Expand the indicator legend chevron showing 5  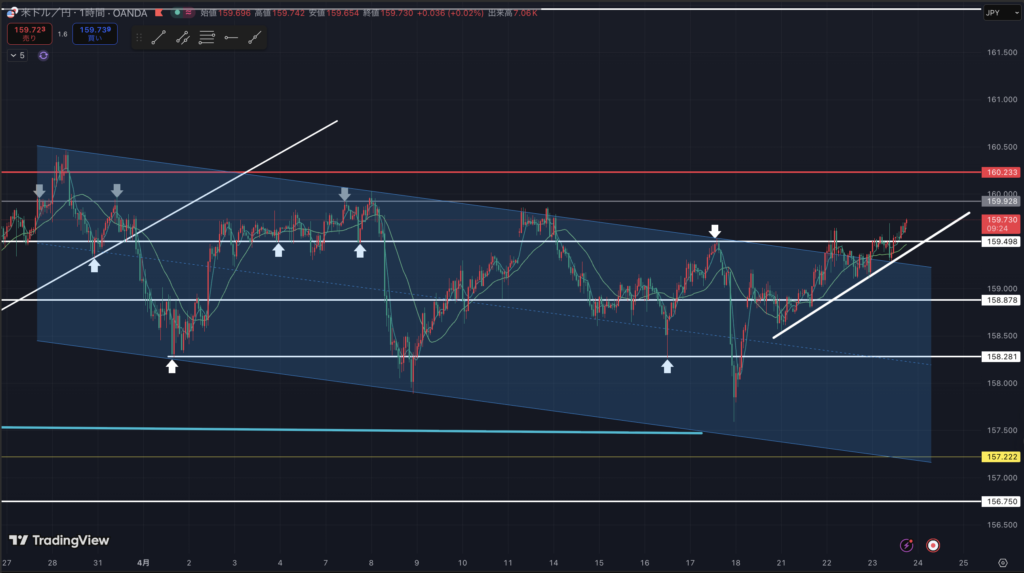pos(16,56)
